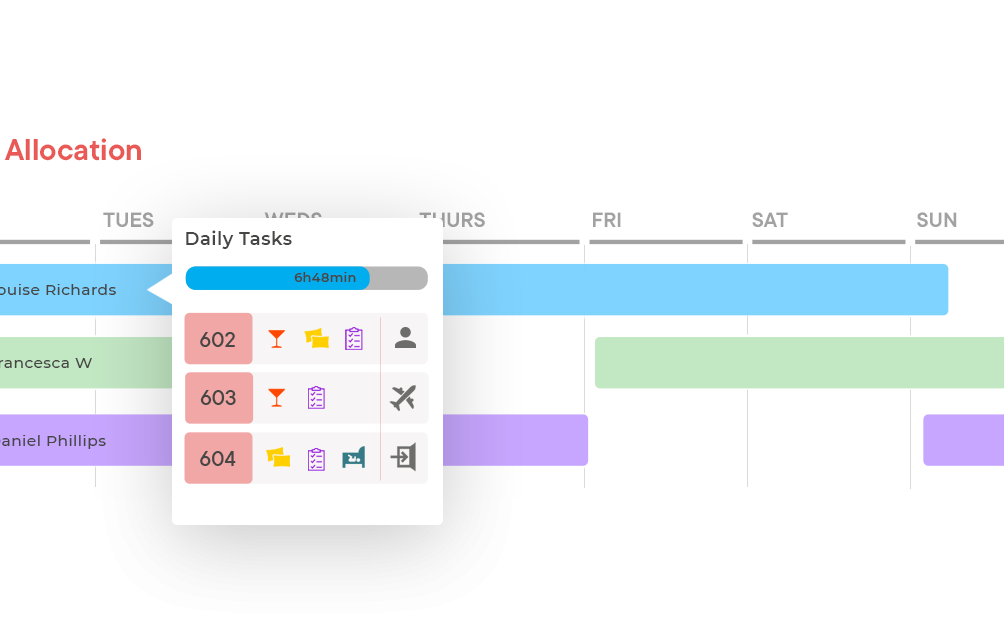Viewport: 1004px width, 628px height.
Task: Click the airplane status icon for room 603
Action: coord(403,398)
